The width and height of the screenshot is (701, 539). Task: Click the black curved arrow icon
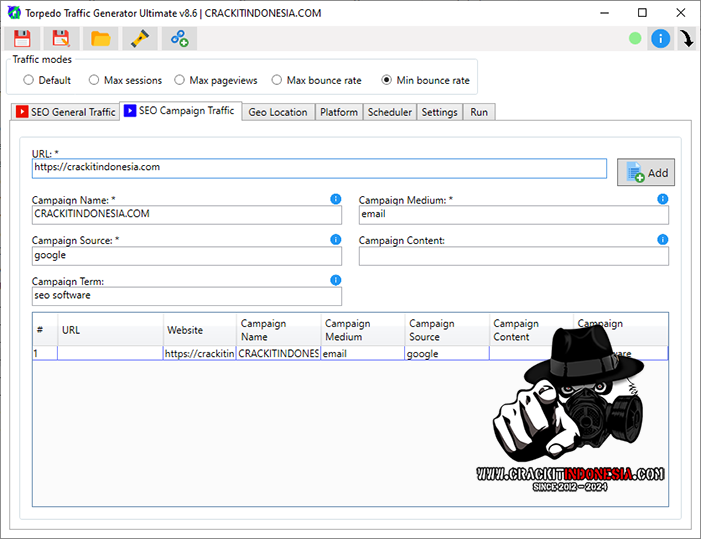(x=687, y=39)
